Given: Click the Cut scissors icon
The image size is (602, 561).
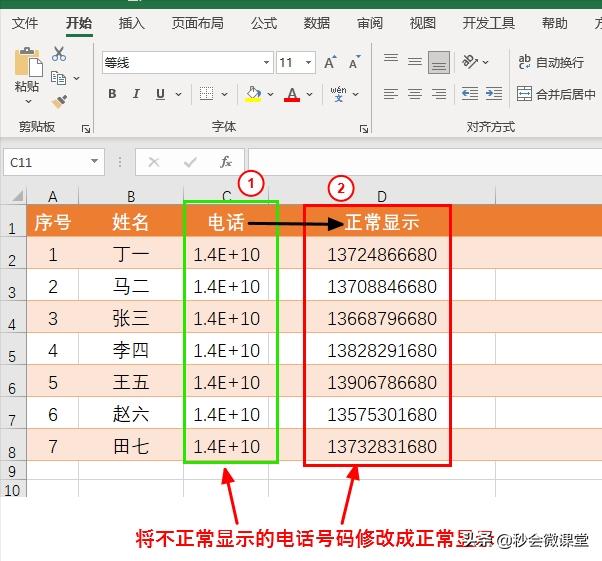Looking at the screenshot, I should (x=59, y=54).
